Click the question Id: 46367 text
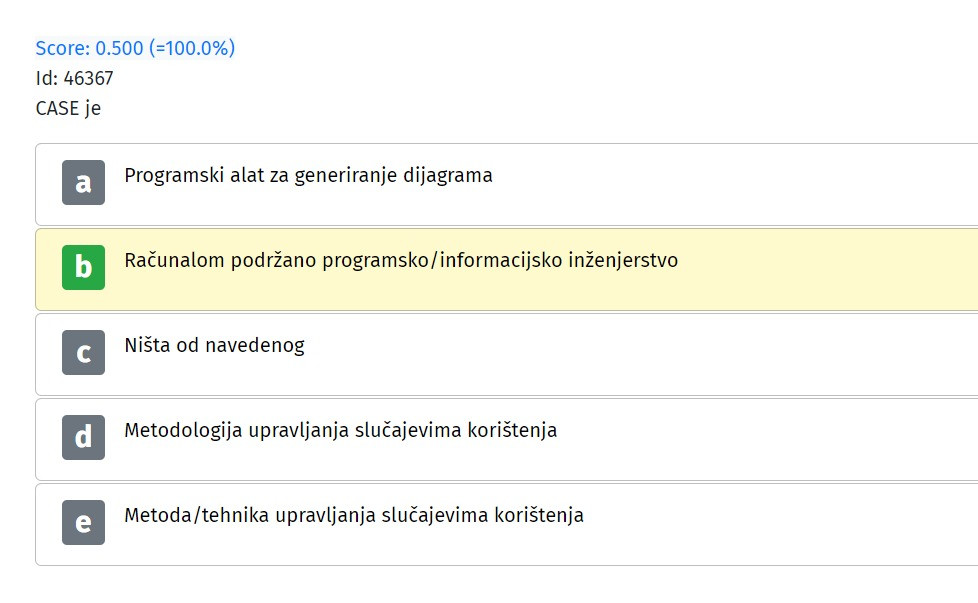This screenshot has height=603, width=978. coord(74,79)
